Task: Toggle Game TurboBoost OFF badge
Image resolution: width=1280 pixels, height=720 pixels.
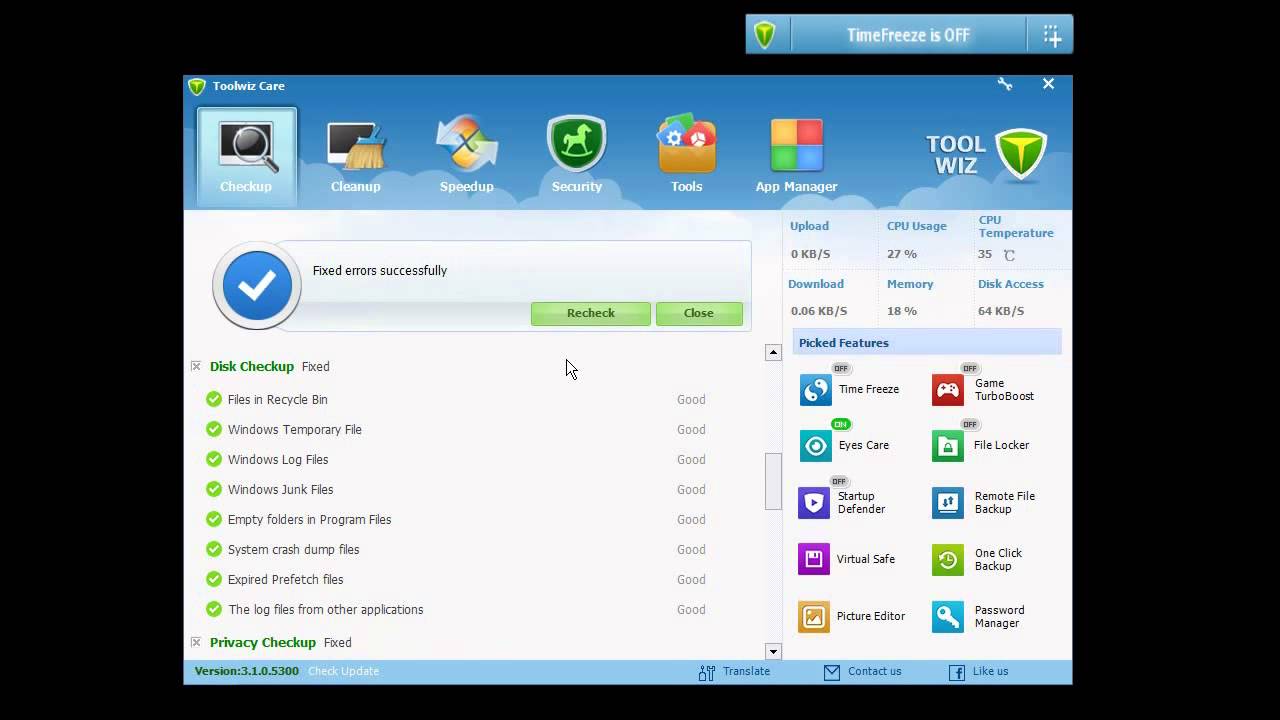Action: pos(970,368)
